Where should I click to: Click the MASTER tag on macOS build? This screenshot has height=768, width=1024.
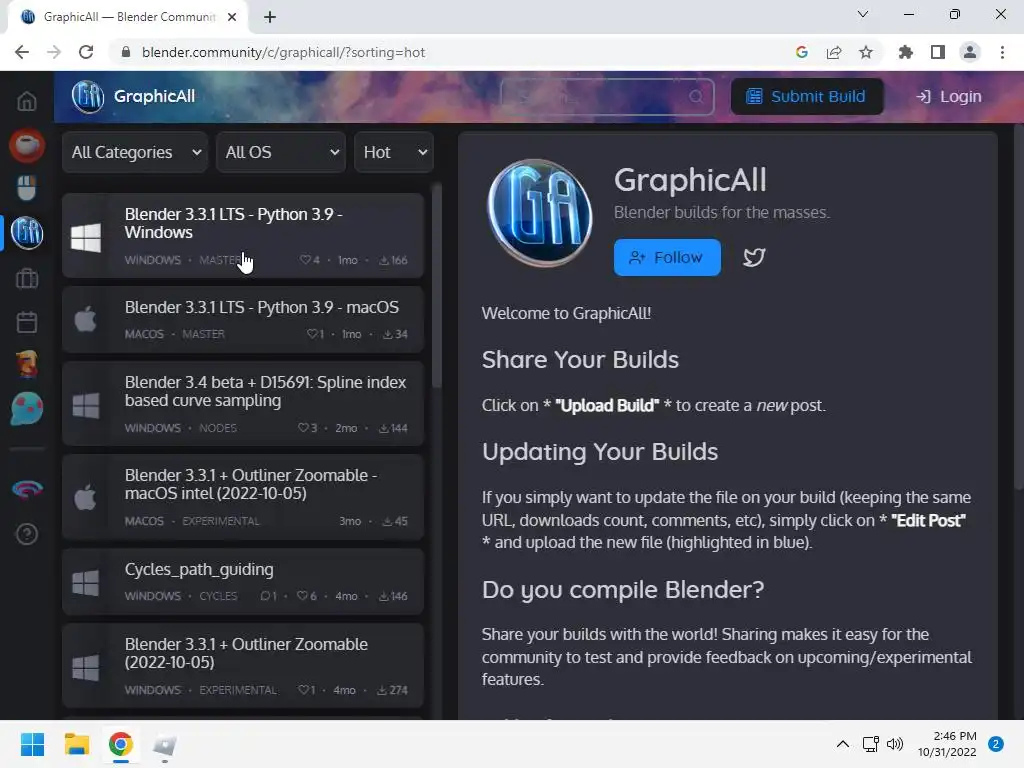pyautogui.click(x=203, y=334)
